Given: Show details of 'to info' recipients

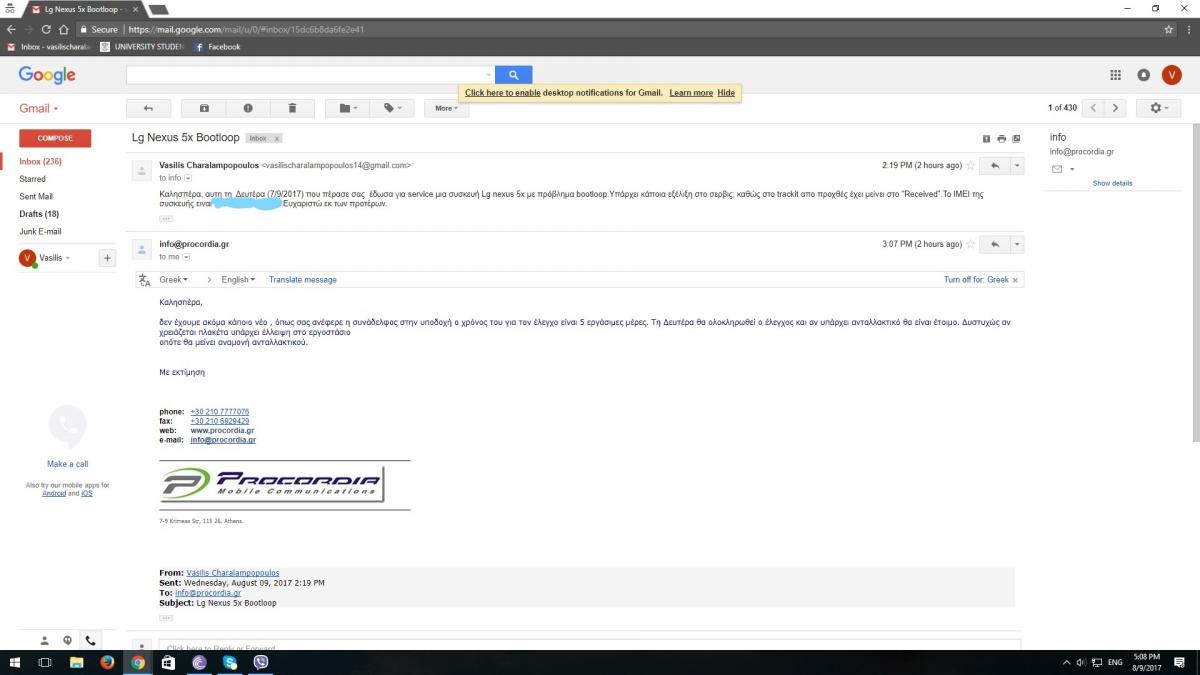Looking at the screenshot, I should coord(187,178).
